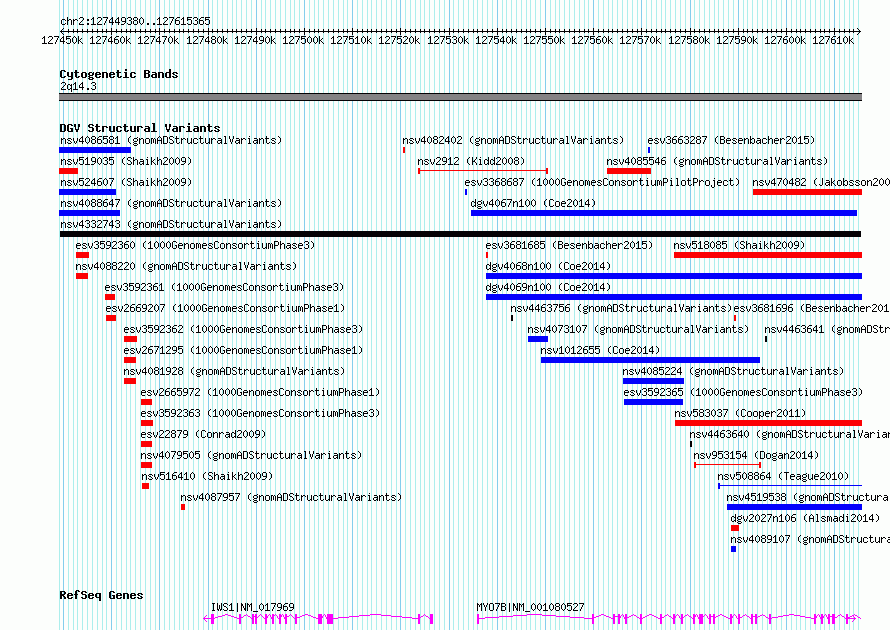Click dgv2027n106 (Alsmadi2014) label

point(805,518)
